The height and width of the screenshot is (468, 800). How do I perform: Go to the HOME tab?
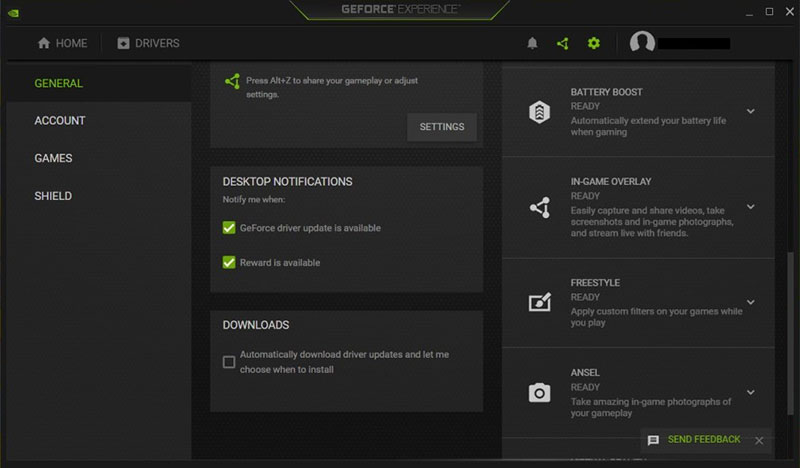(x=62, y=43)
